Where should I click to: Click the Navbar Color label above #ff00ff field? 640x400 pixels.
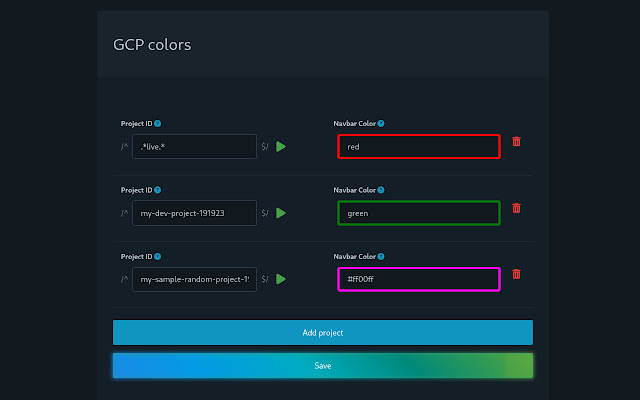pos(354,256)
